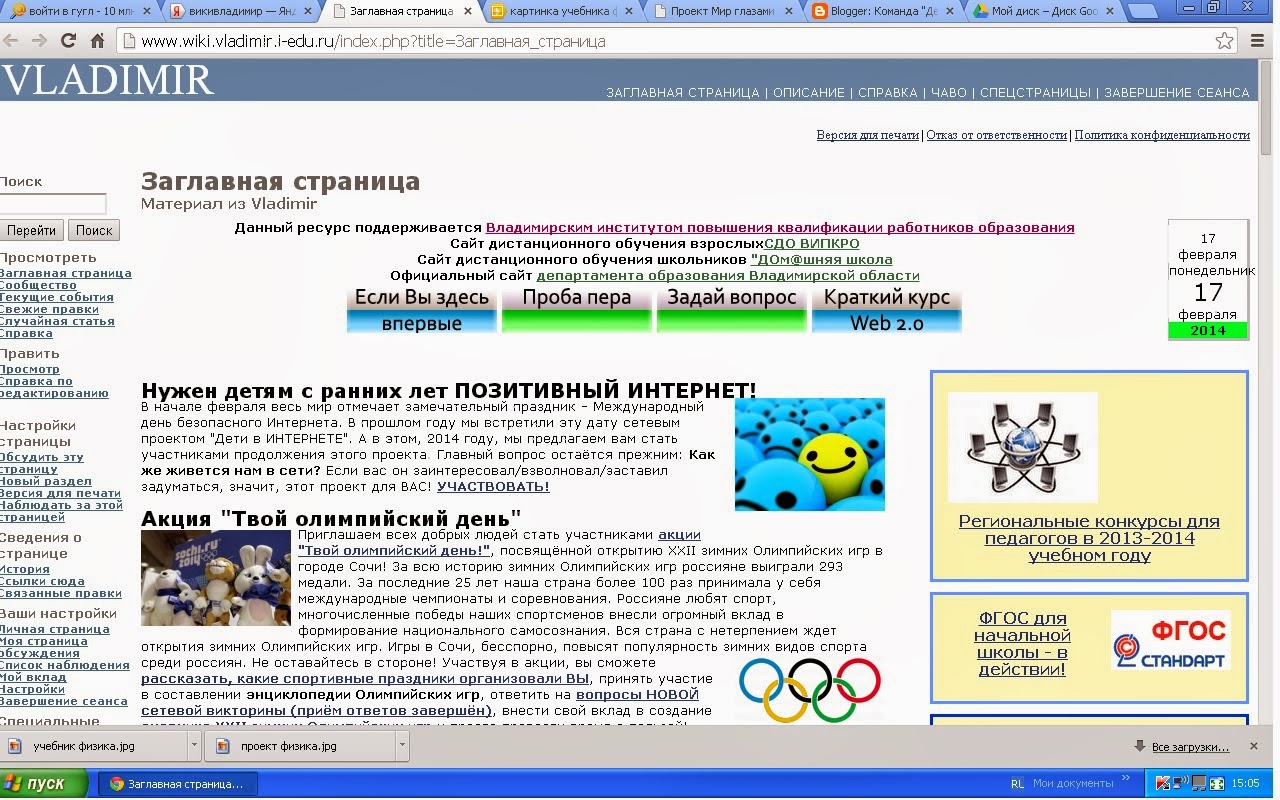
Task: Click the 'УЧАСТВОВАТЬ!' link
Action: pyautogui.click(x=493, y=486)
